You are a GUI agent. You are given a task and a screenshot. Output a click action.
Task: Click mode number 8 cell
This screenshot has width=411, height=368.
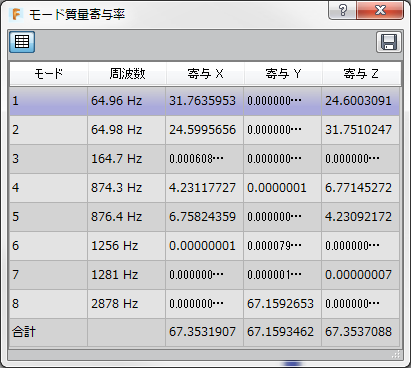[x=48, y=304]
